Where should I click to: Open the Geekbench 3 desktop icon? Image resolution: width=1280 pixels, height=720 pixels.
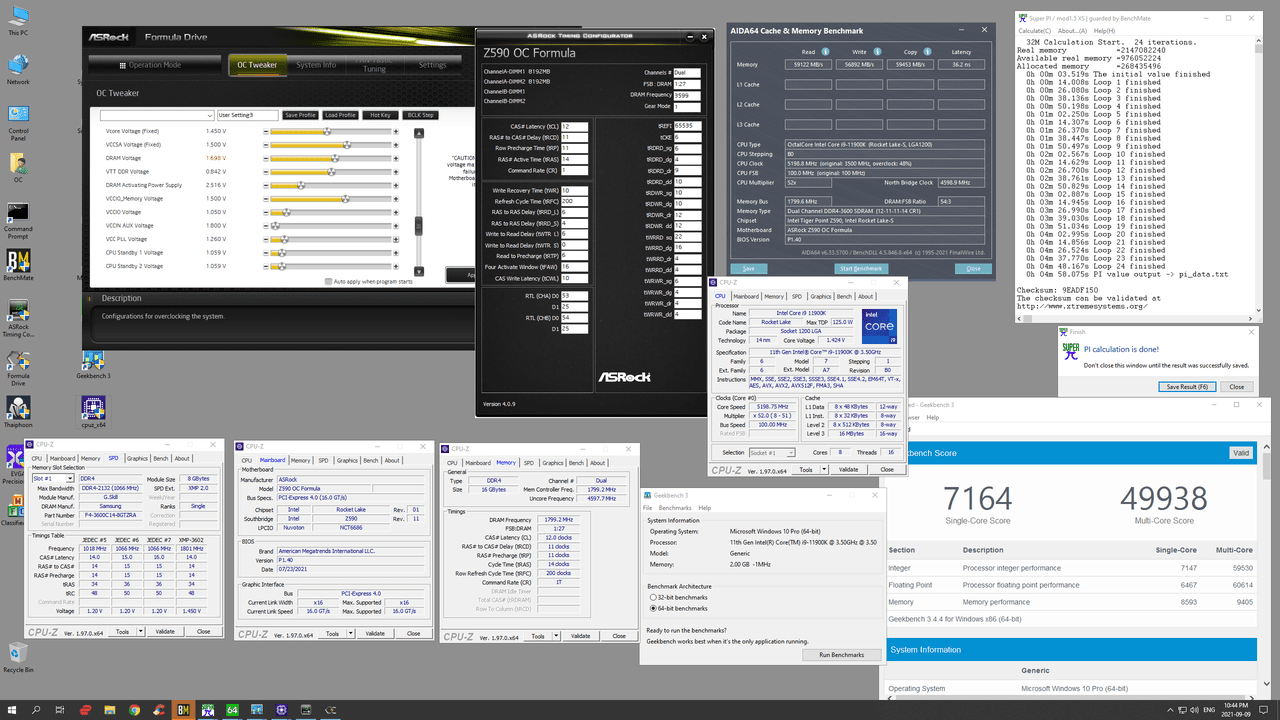[94, 366]
